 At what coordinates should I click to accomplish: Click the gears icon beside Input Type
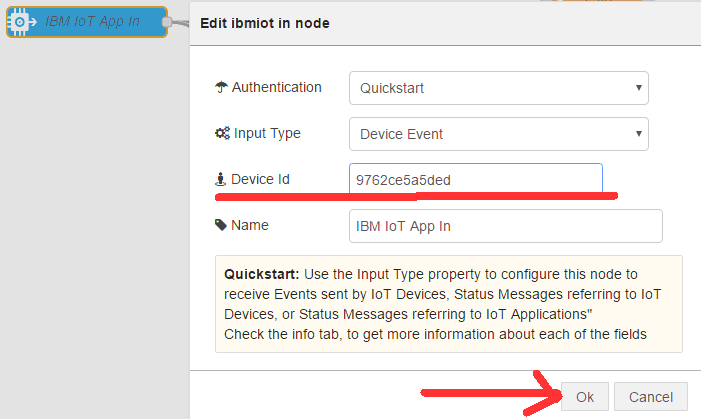222,133
